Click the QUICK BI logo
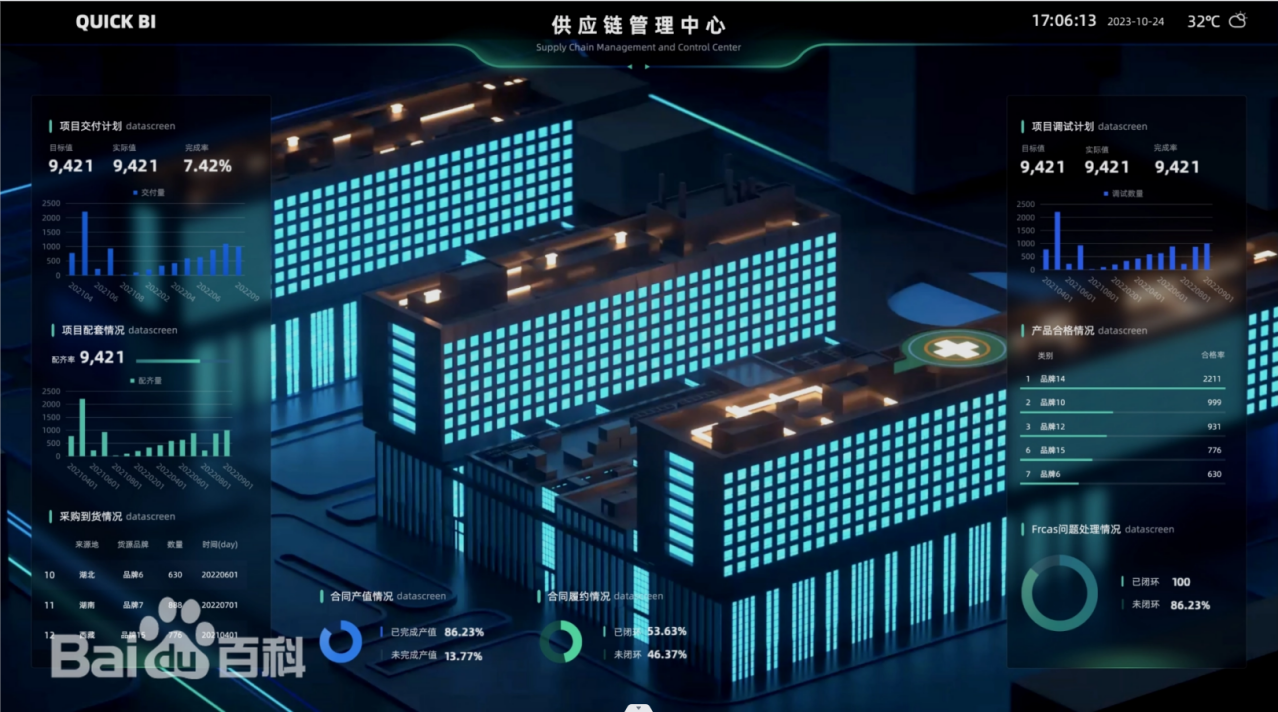 point(116,22)
